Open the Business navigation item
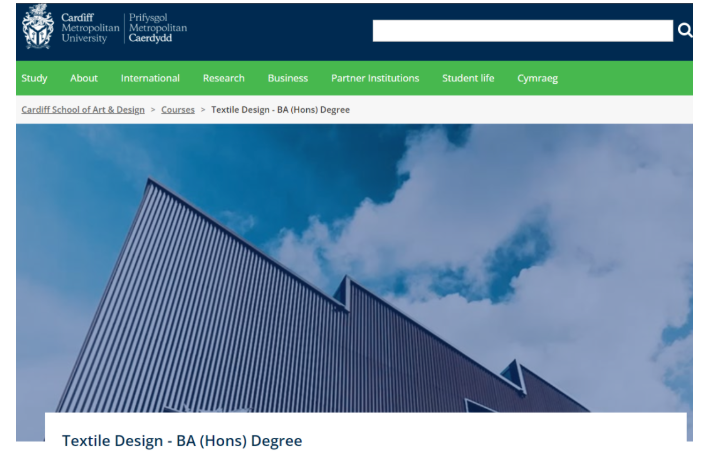Image resolution: width=702 pixels, height=462 pixels. (x=288, y=78)
